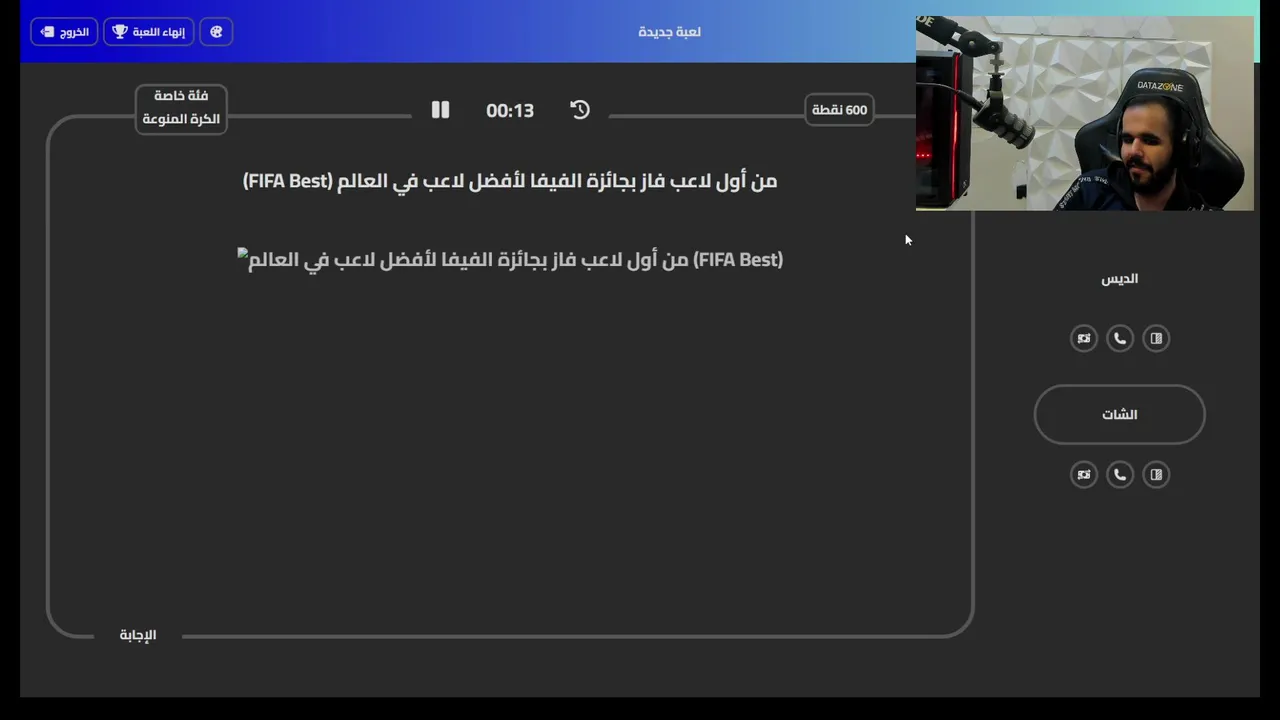The image size is (1280, 720).
Task: Click the broken question image placeholder
Action: point(510,260)
